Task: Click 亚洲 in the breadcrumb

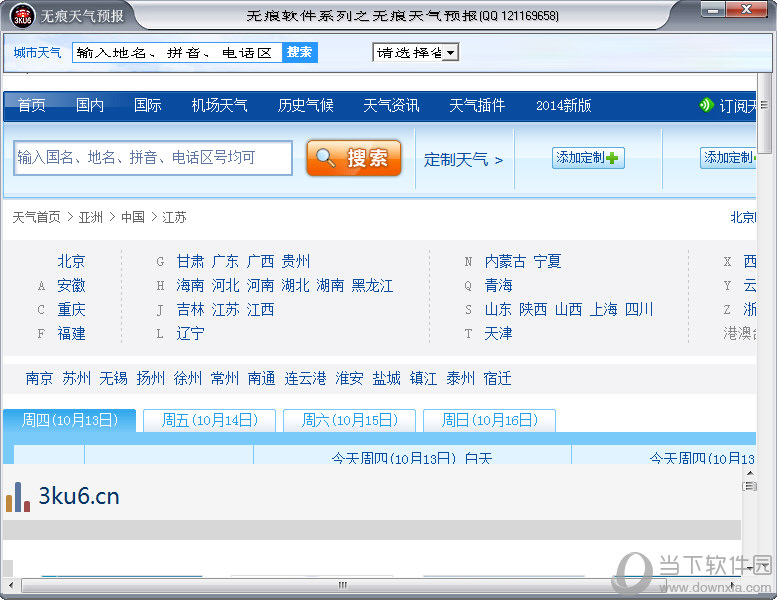Action: (91, 217)
